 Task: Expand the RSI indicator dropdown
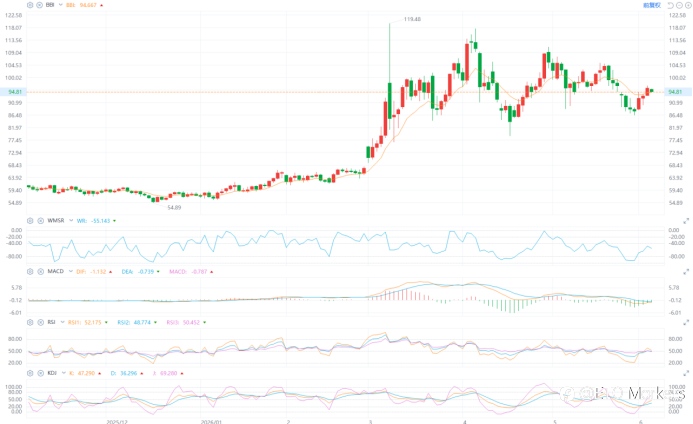pyautogui.click(x=62, y=322)
